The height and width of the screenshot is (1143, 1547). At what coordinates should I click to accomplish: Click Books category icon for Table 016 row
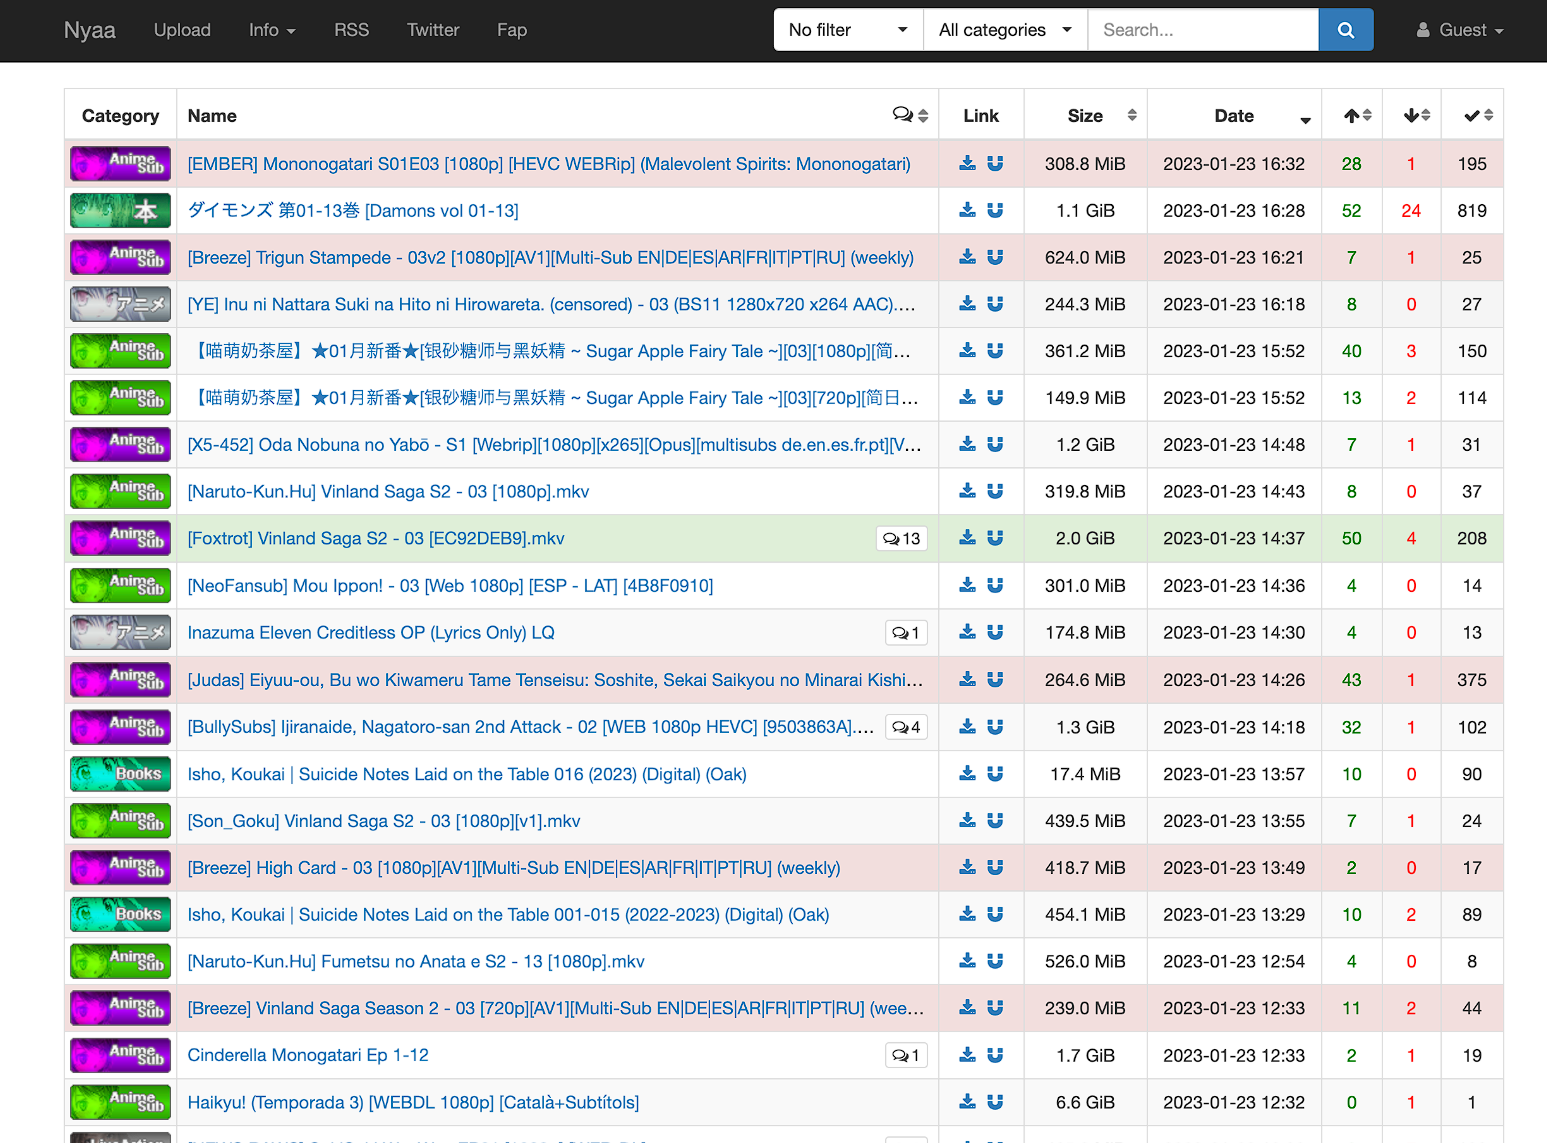(x=120, y=774)
